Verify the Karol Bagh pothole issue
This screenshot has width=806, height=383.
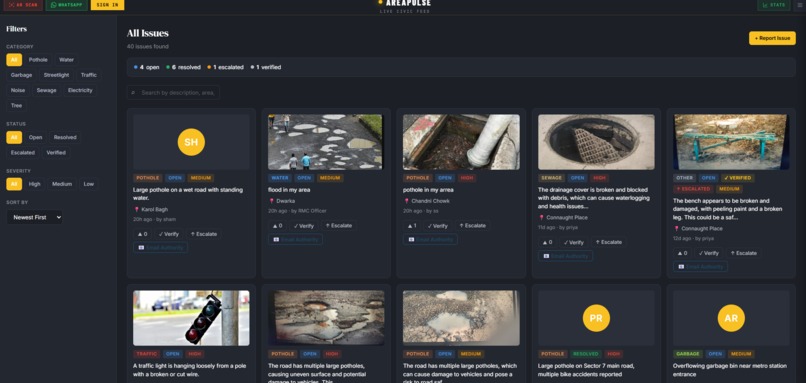(x=169, y=234)
